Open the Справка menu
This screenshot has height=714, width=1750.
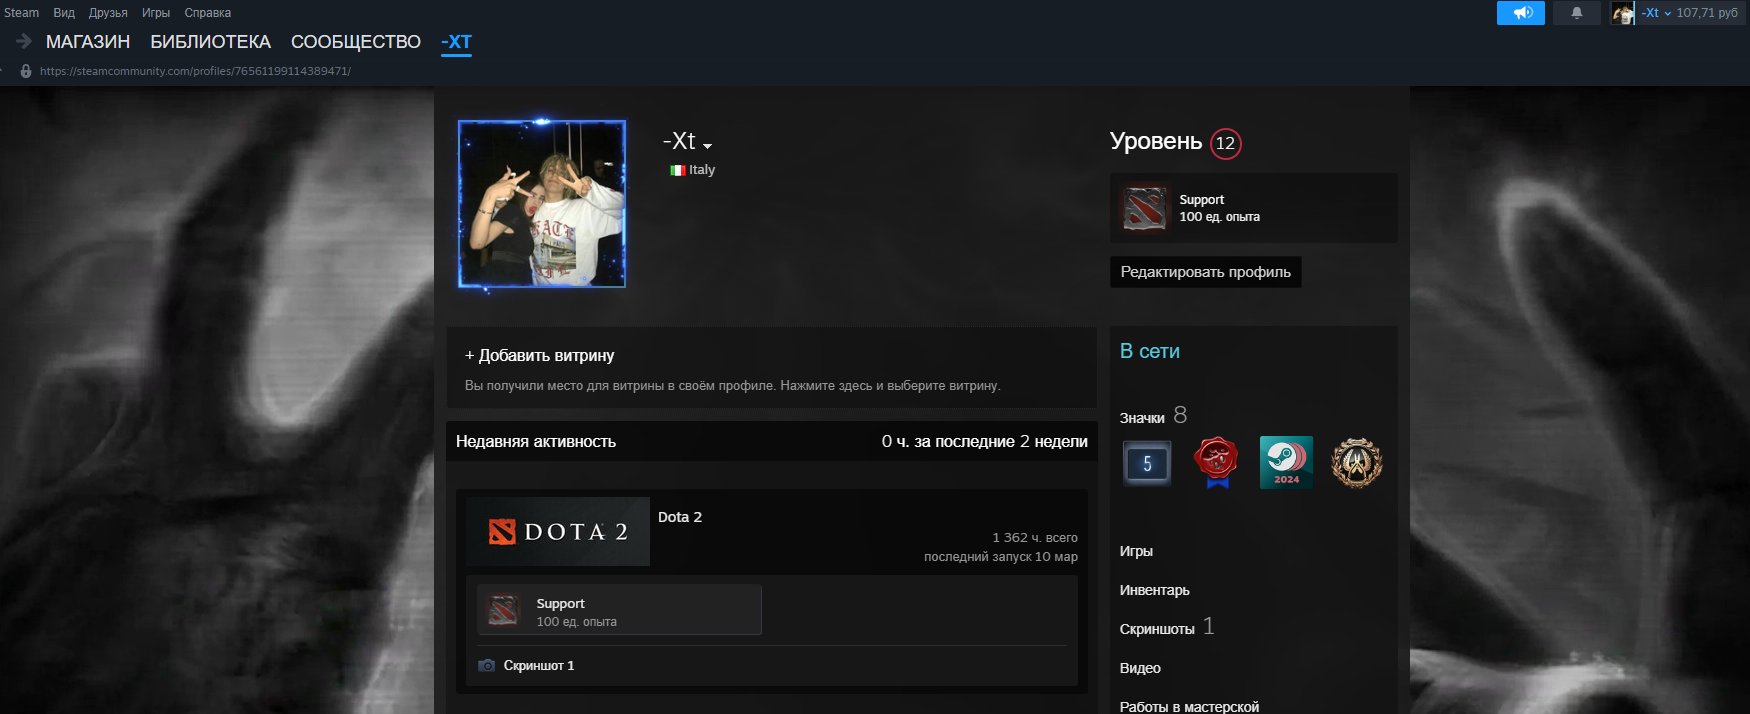pyautogui.click(x=208, y=13)
